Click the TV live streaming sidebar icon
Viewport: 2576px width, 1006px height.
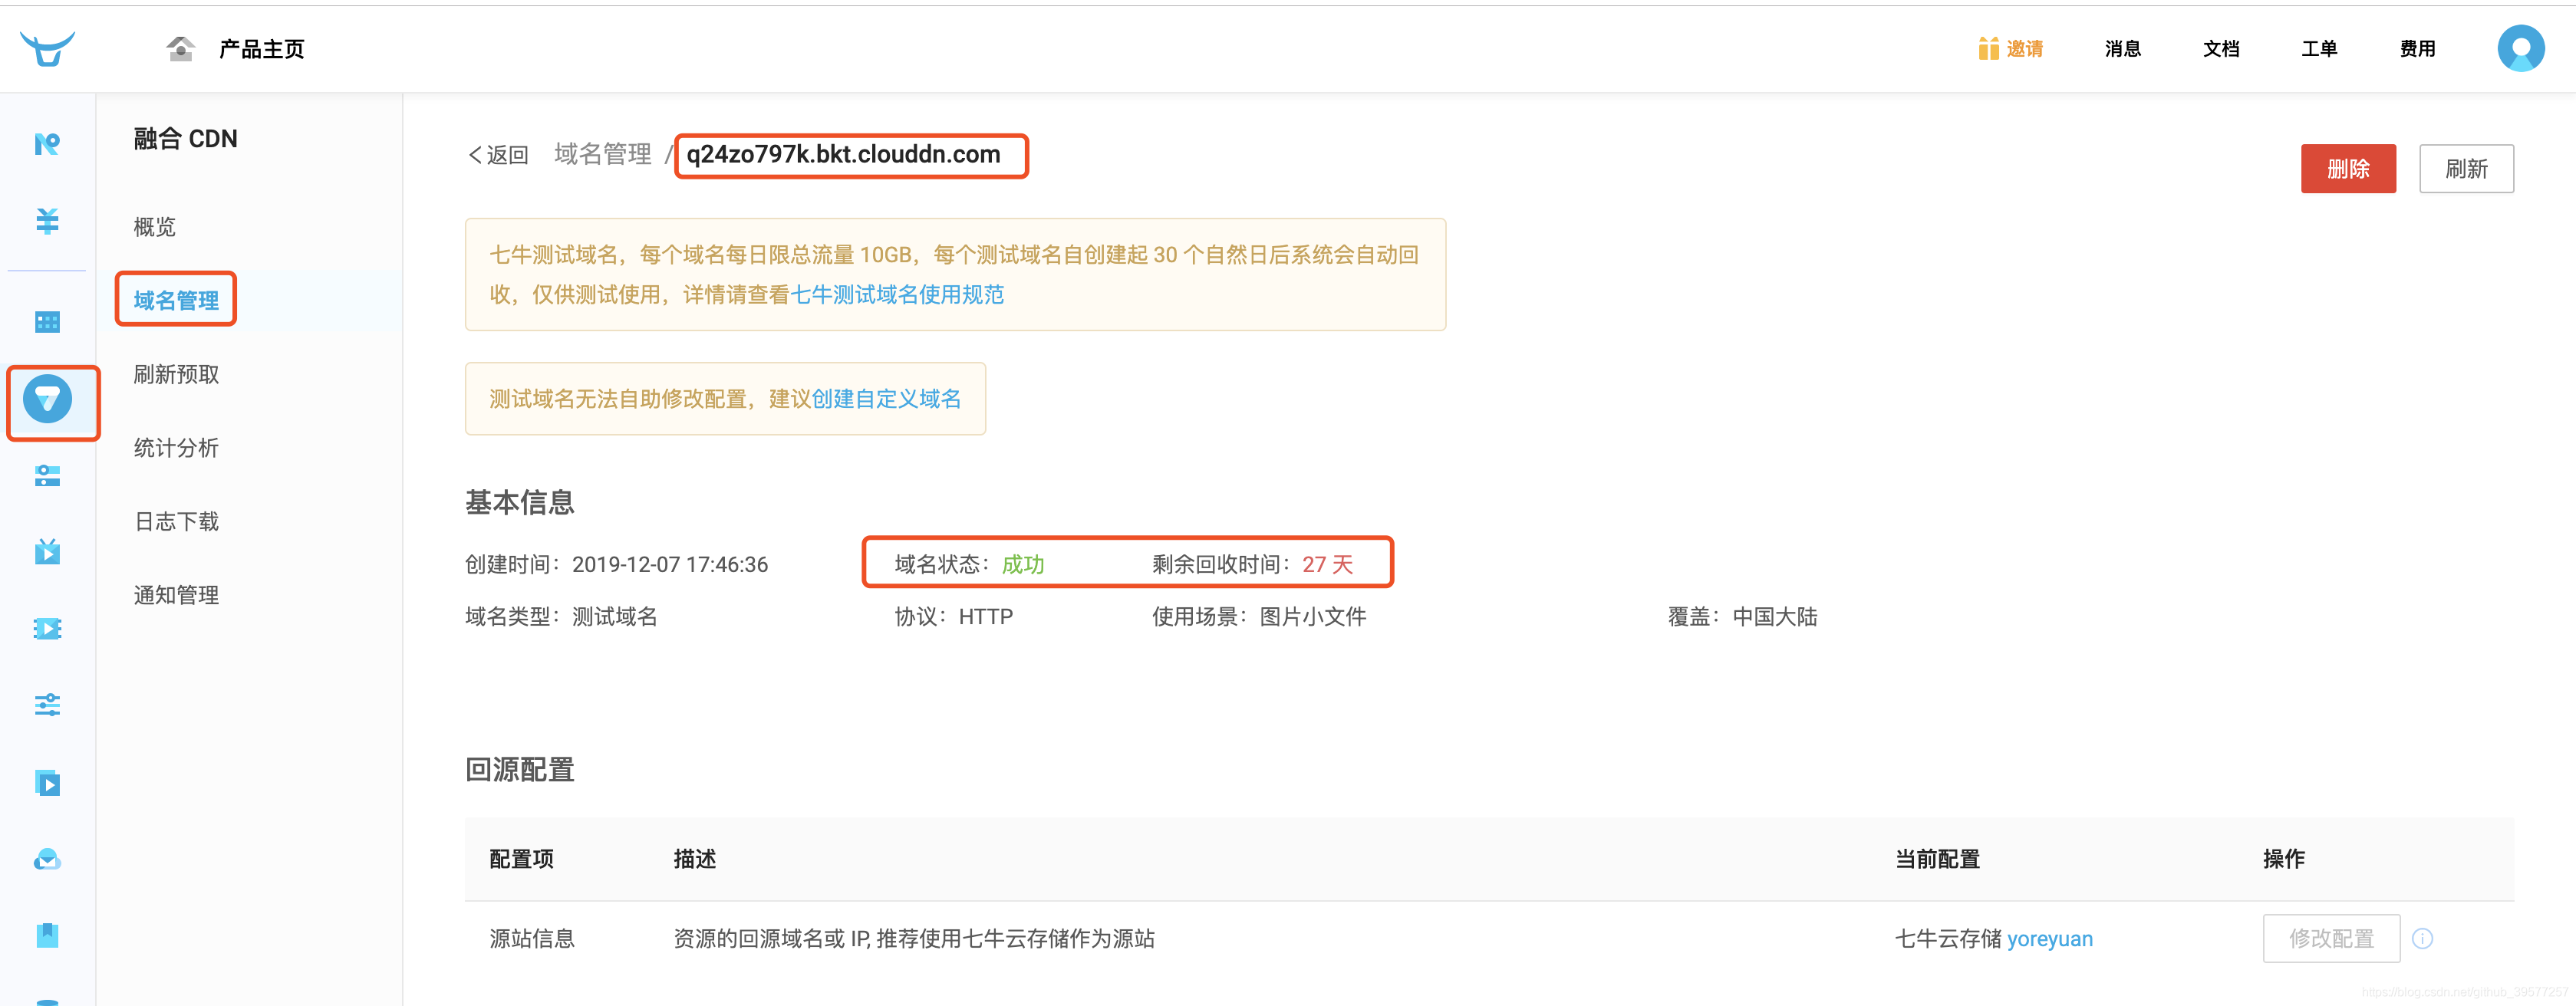click(x=47, y=551)
